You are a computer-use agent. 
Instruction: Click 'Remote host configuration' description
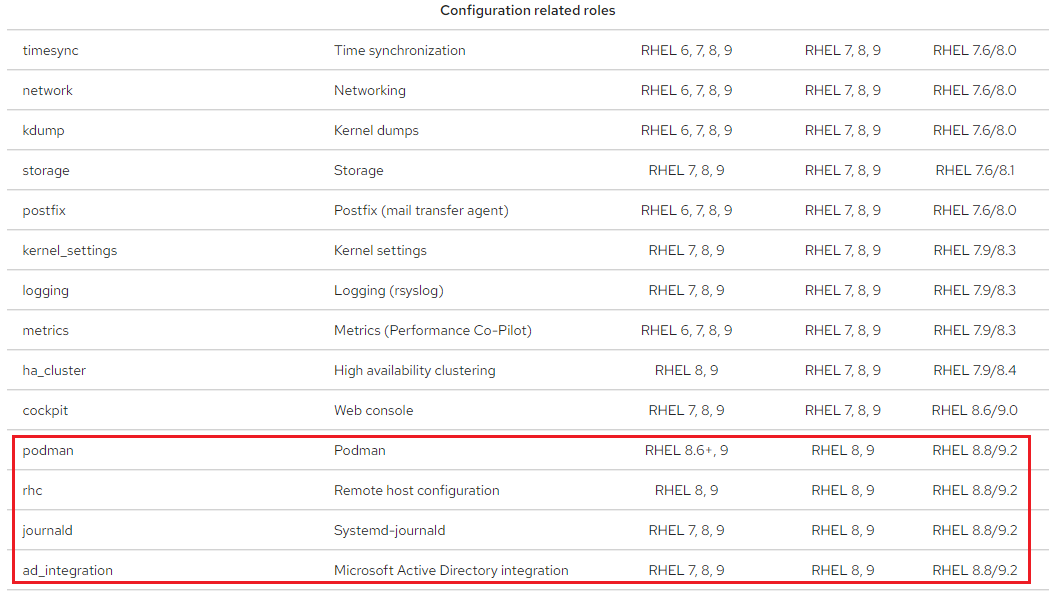click(x=416, y=490)
